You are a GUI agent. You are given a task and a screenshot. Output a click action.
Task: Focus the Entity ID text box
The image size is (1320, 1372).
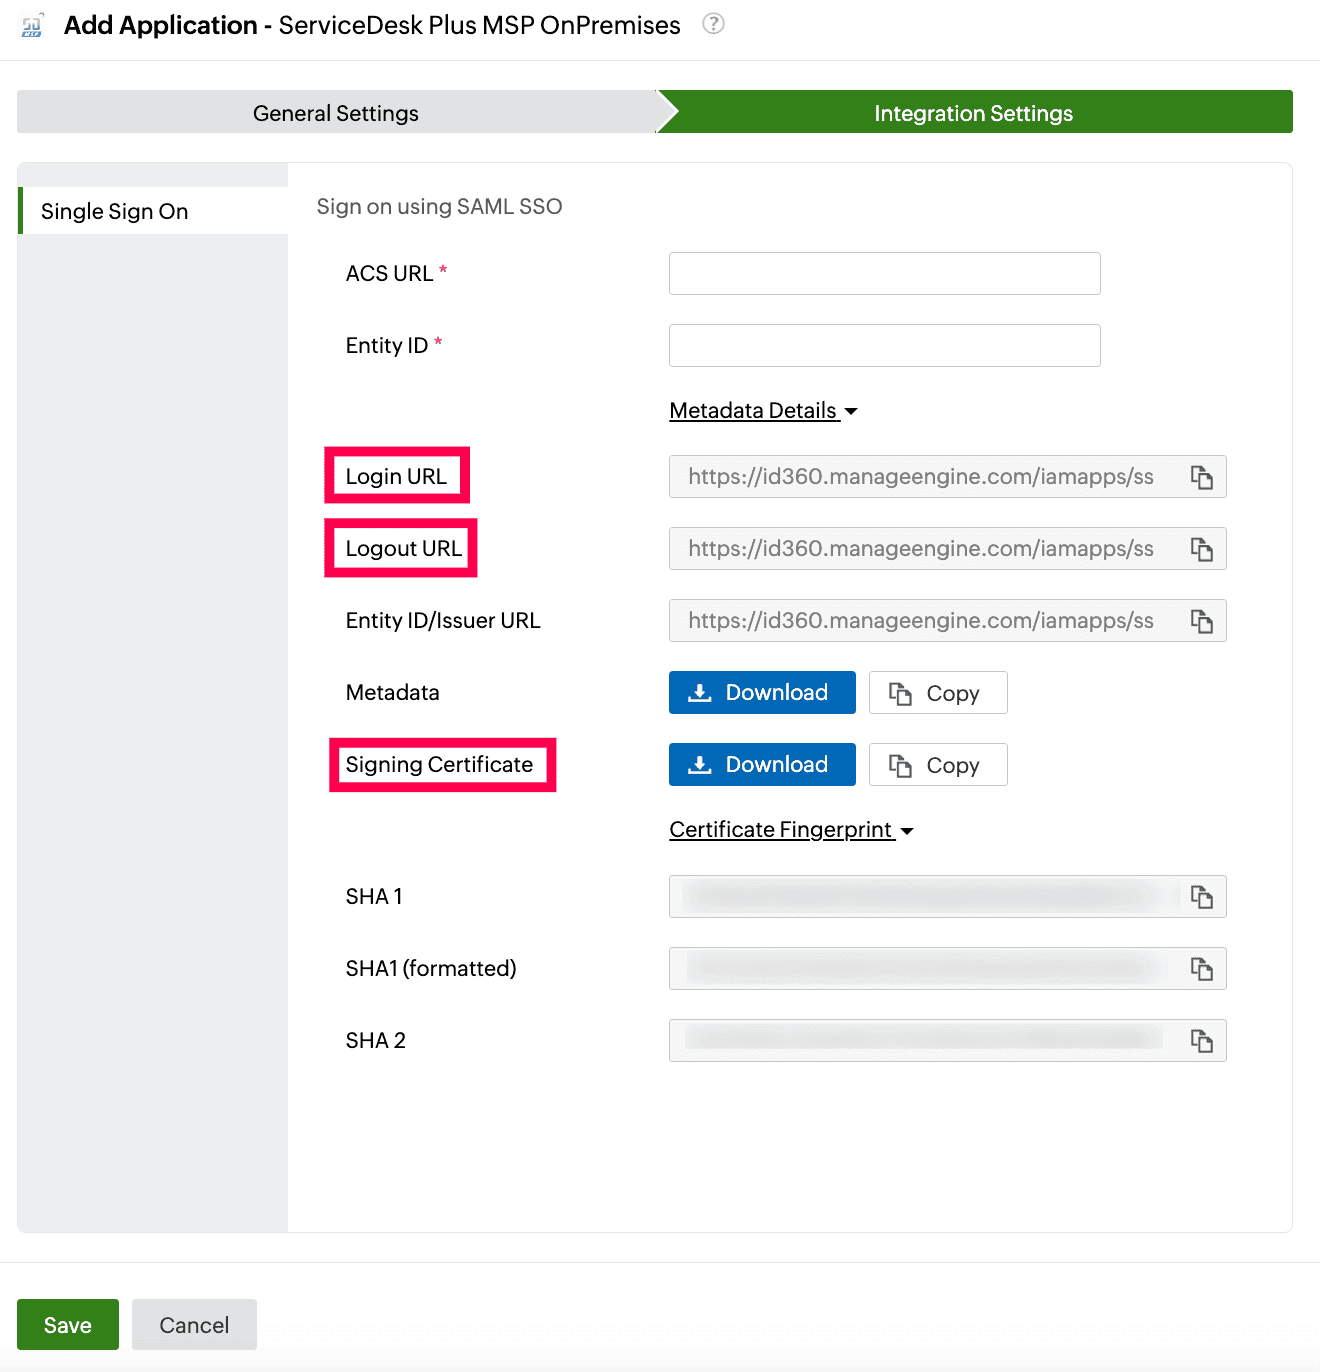click(884, 346)
